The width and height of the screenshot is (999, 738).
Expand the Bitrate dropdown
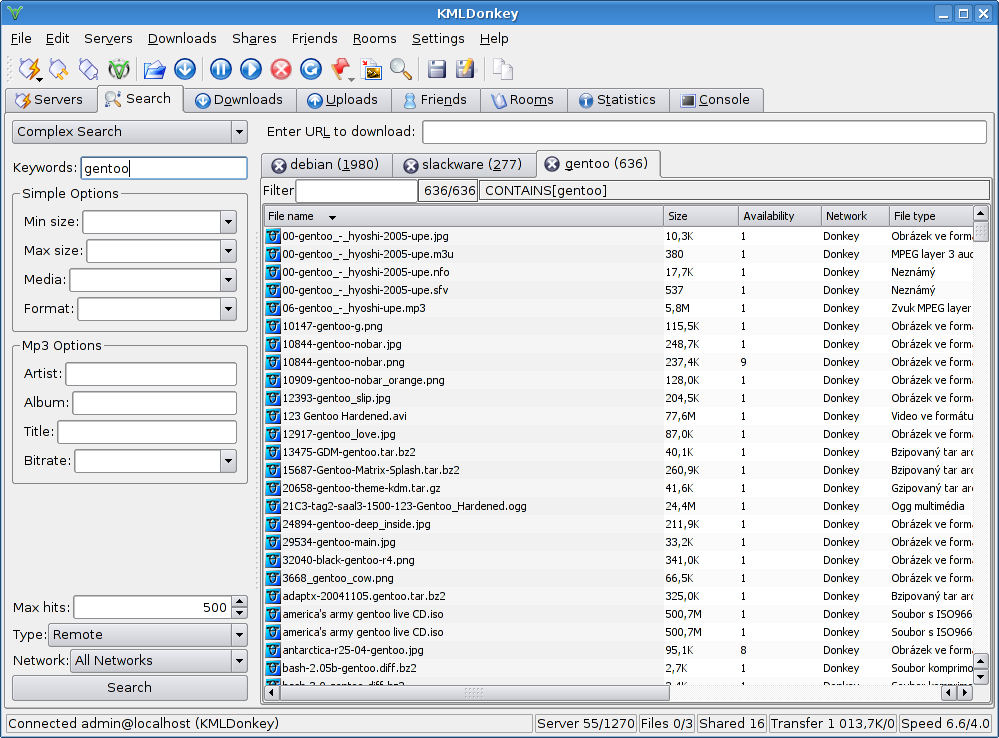[228, 461]
